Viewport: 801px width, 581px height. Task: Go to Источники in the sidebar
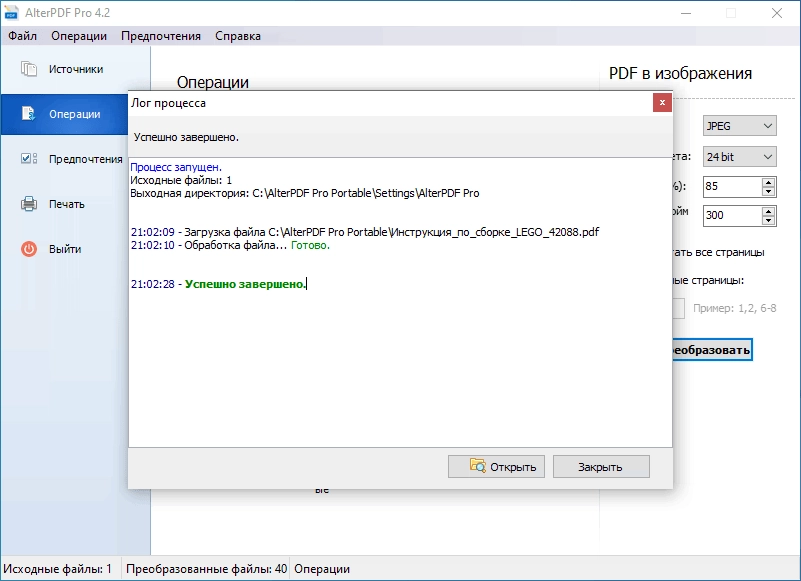click(76, 69)
